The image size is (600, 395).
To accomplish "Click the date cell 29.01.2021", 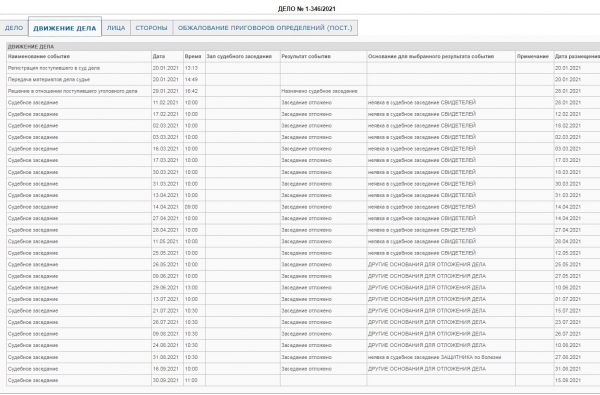I will [166, 91].
